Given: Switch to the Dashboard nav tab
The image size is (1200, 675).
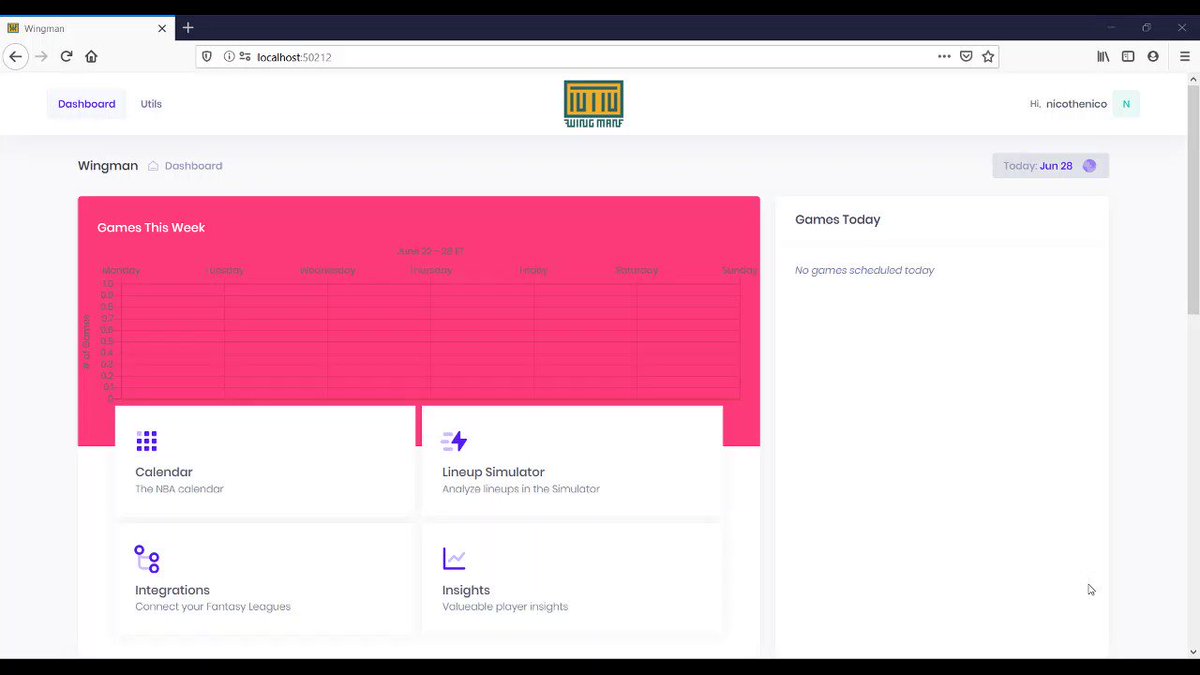Looking at the screenshot, I should click(x=86, y=104).
